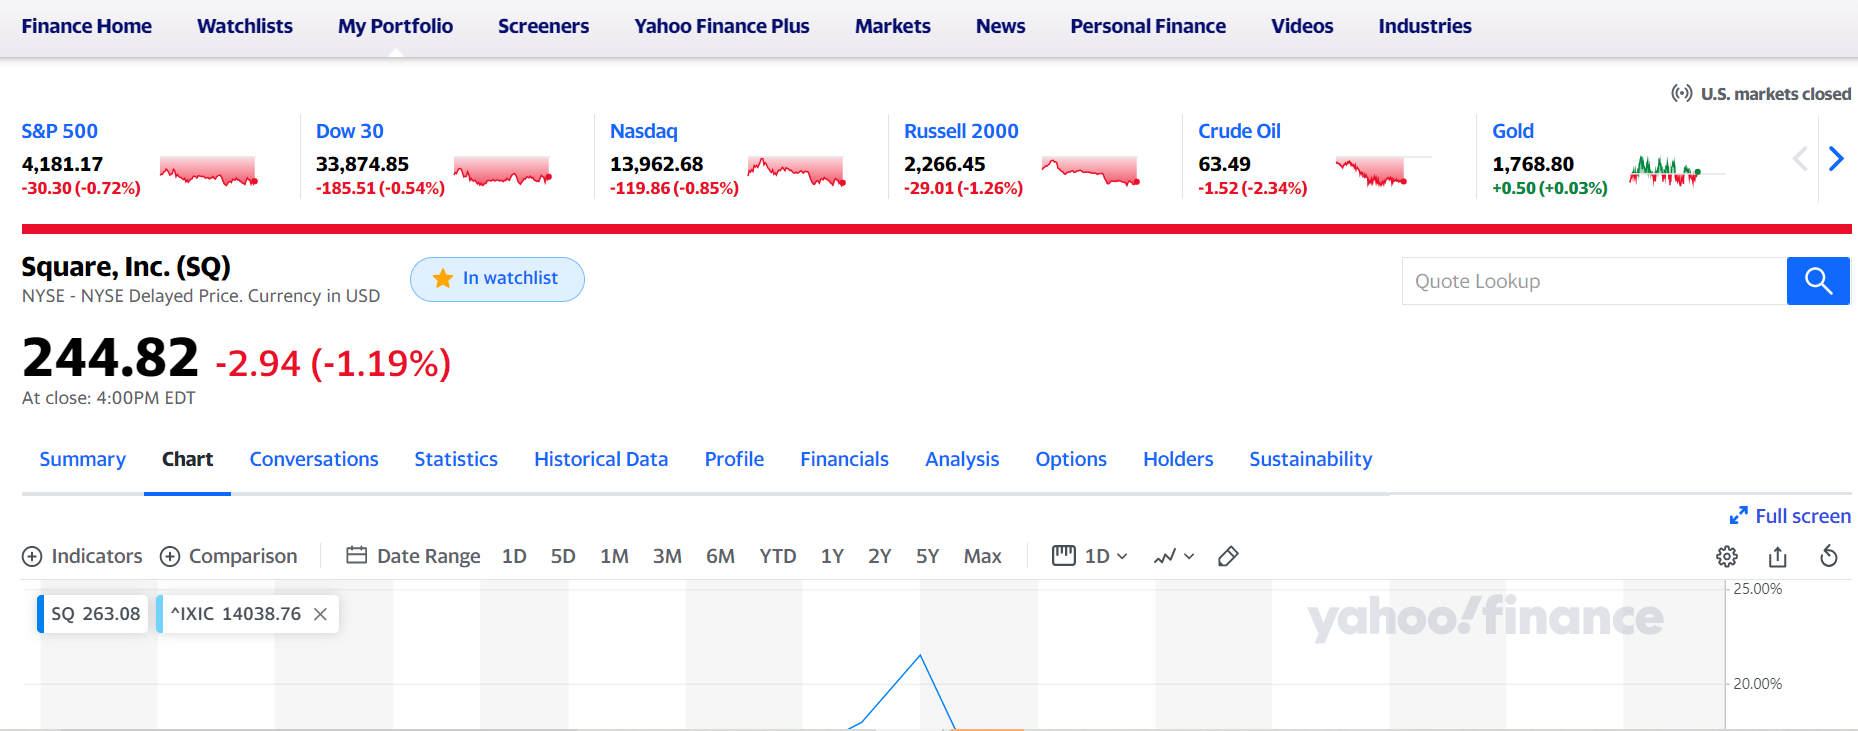
Task: Open Screeners menu item
Action: click(543, 26)
